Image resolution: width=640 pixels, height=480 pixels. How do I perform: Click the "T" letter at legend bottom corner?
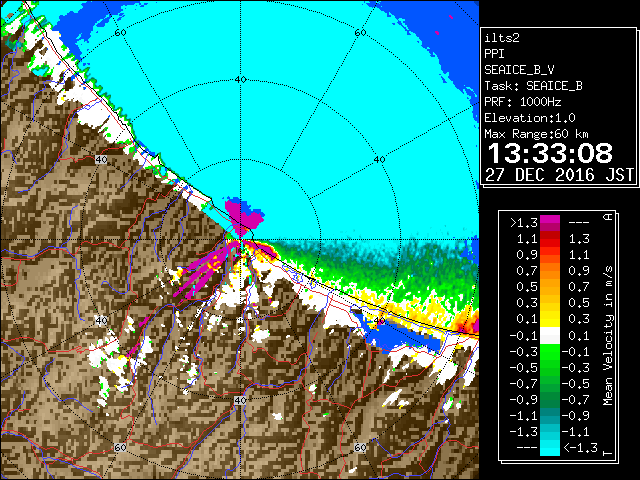click(609, 452)
